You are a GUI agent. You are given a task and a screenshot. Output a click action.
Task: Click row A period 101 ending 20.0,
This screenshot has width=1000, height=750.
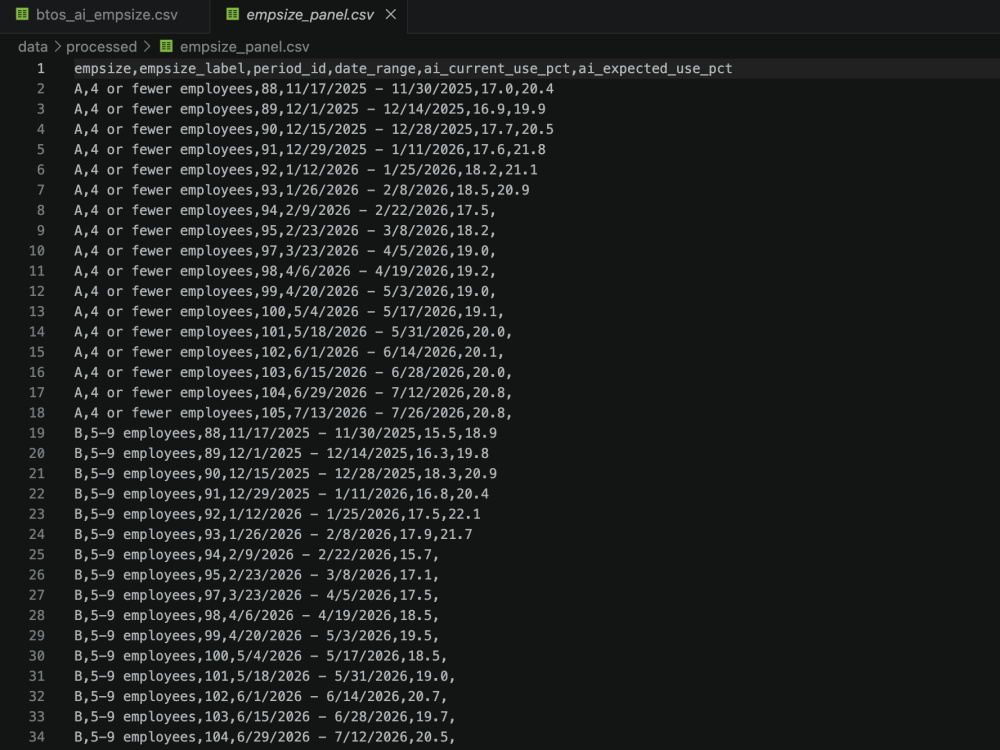point(293,332)
